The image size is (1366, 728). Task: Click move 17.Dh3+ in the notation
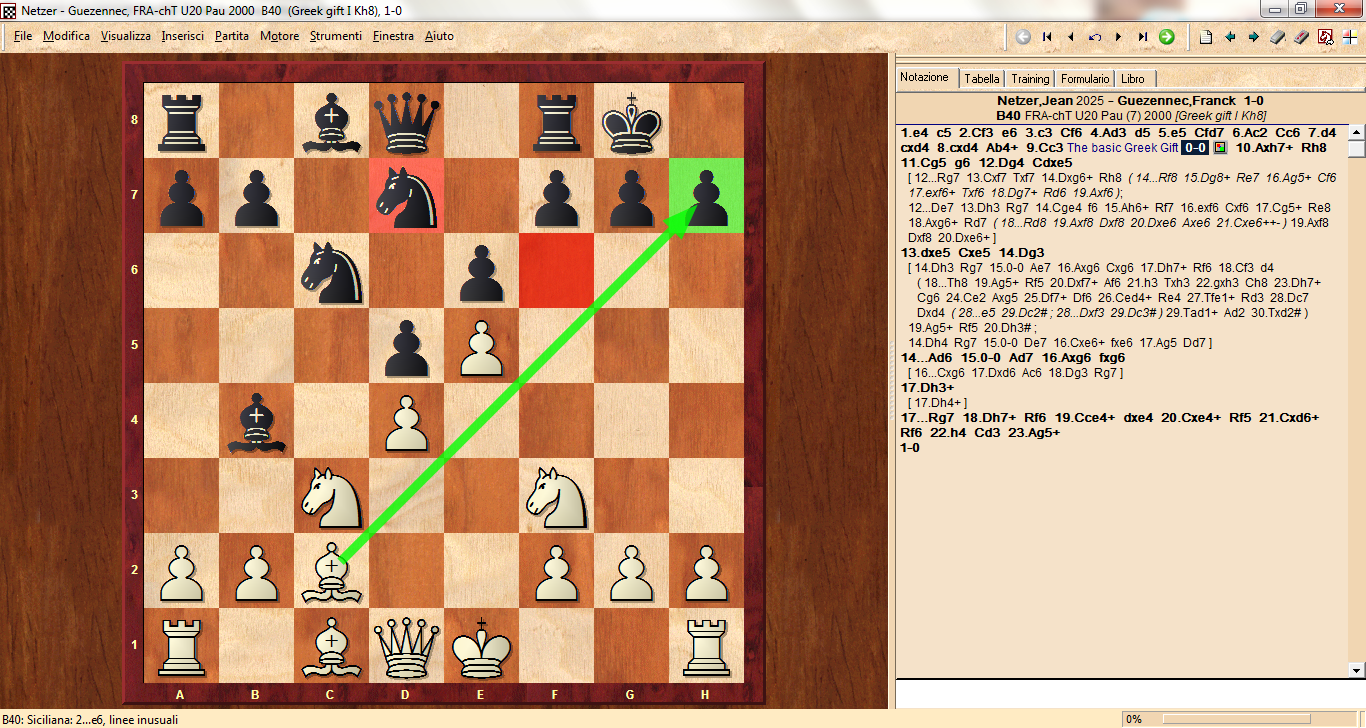click(x=927, y=387)
